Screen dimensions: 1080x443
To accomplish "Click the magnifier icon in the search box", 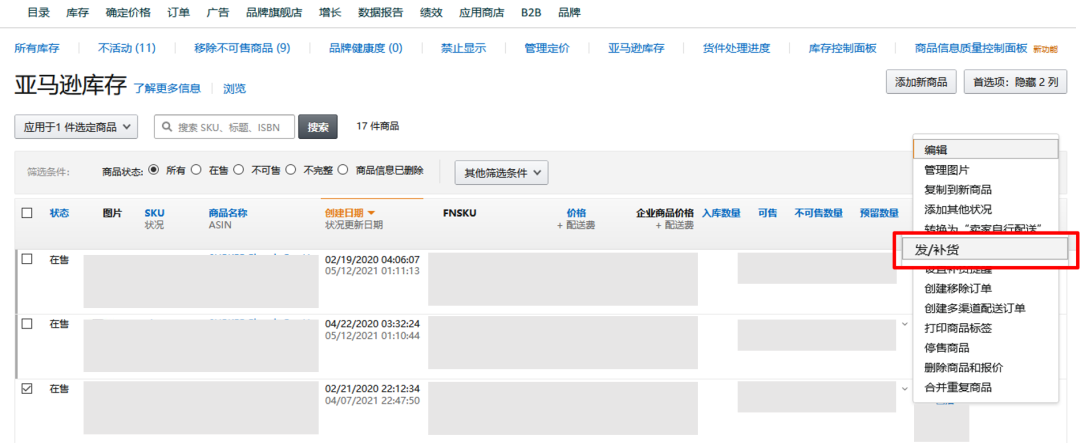I will click(x=166, y=127).
